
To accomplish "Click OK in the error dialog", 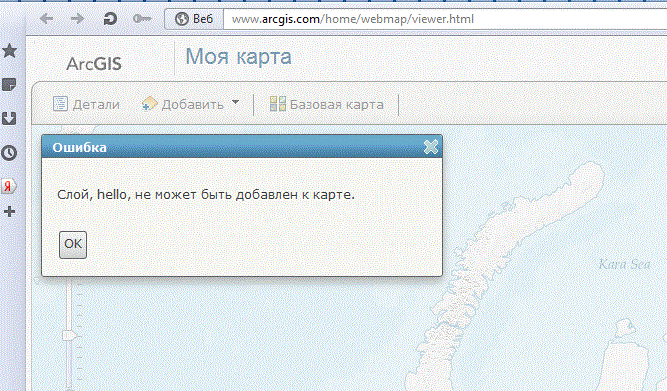I will [73, 245].
